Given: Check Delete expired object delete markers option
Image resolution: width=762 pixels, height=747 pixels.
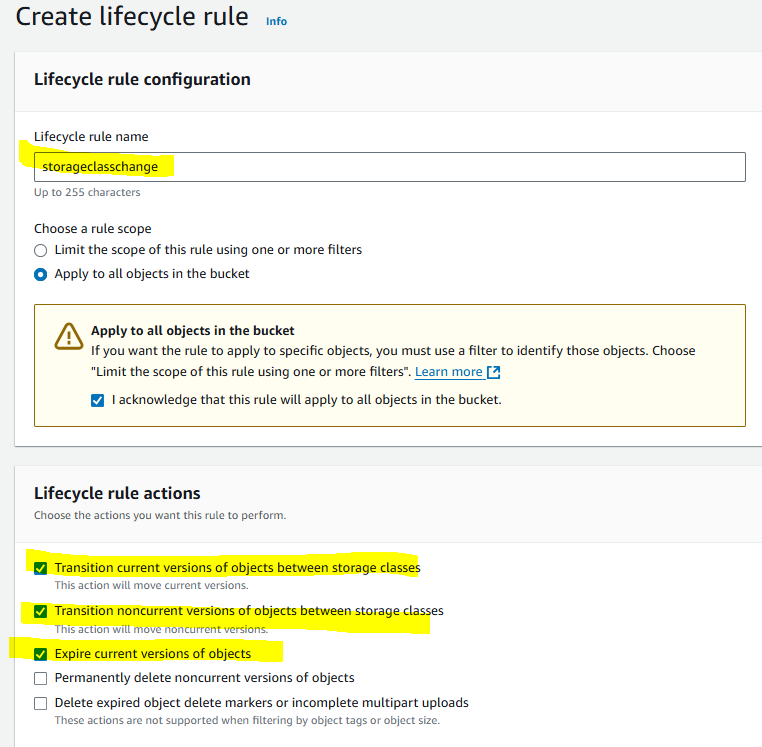Looking at the screenshot, I should pyautogui.click(x=41, y=703).
